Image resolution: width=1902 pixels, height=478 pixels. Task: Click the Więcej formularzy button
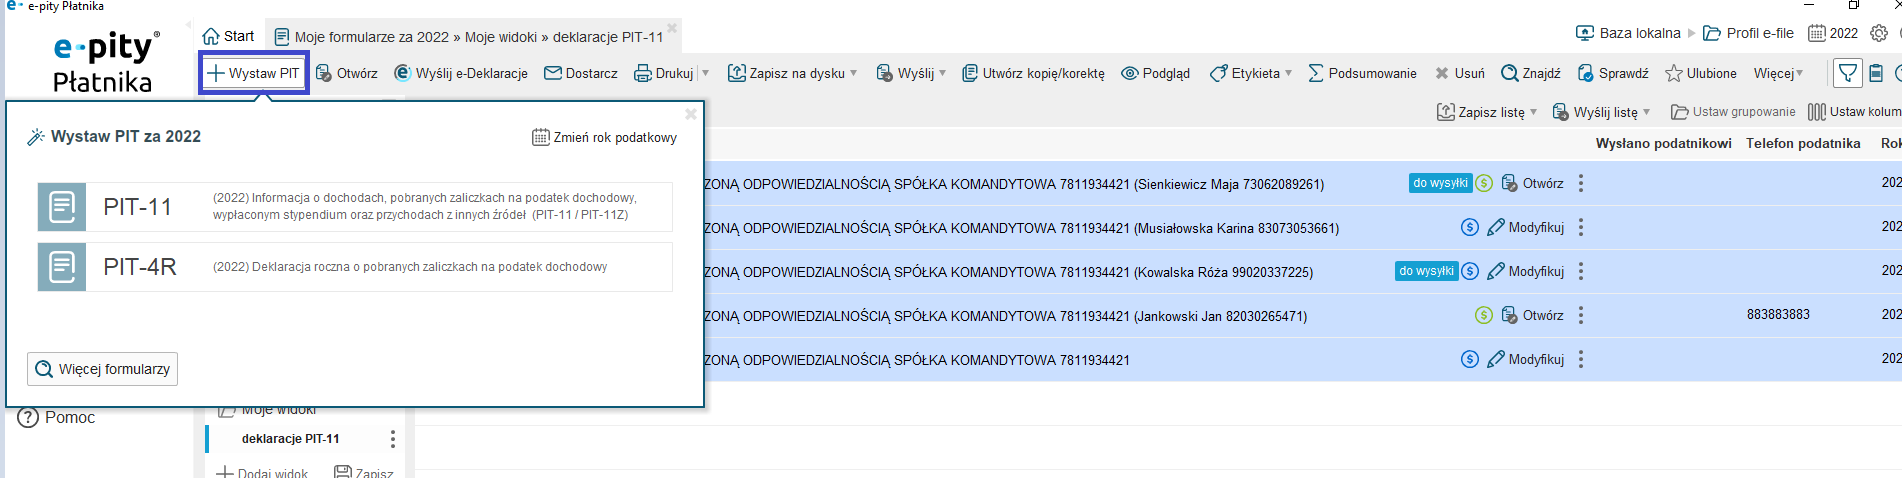tap(102, 369)
